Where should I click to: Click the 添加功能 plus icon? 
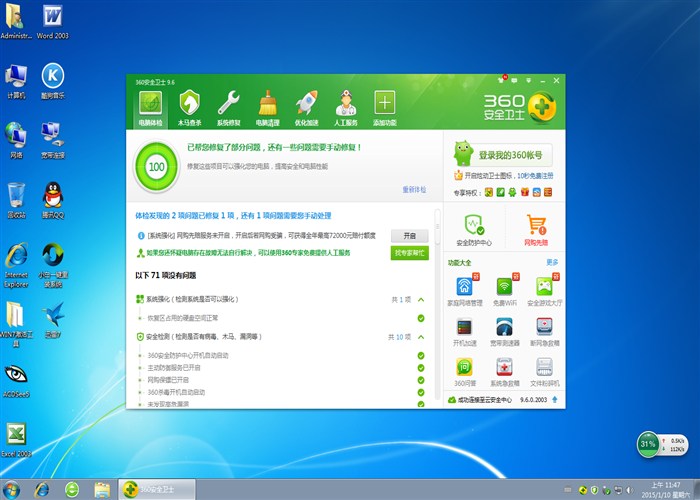[x=385, y=106]
